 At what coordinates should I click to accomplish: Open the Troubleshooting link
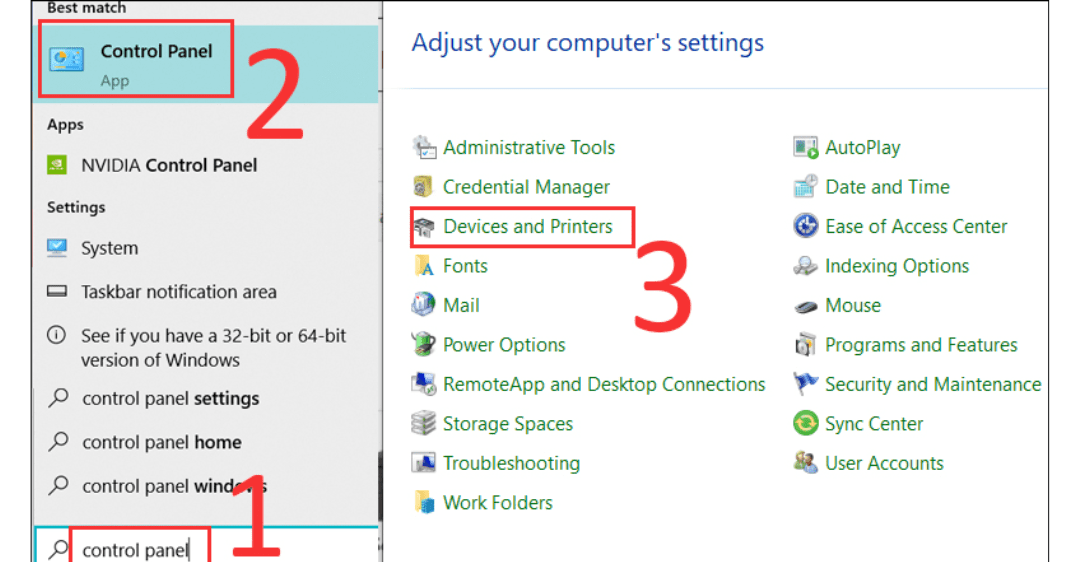coord(511,463)
